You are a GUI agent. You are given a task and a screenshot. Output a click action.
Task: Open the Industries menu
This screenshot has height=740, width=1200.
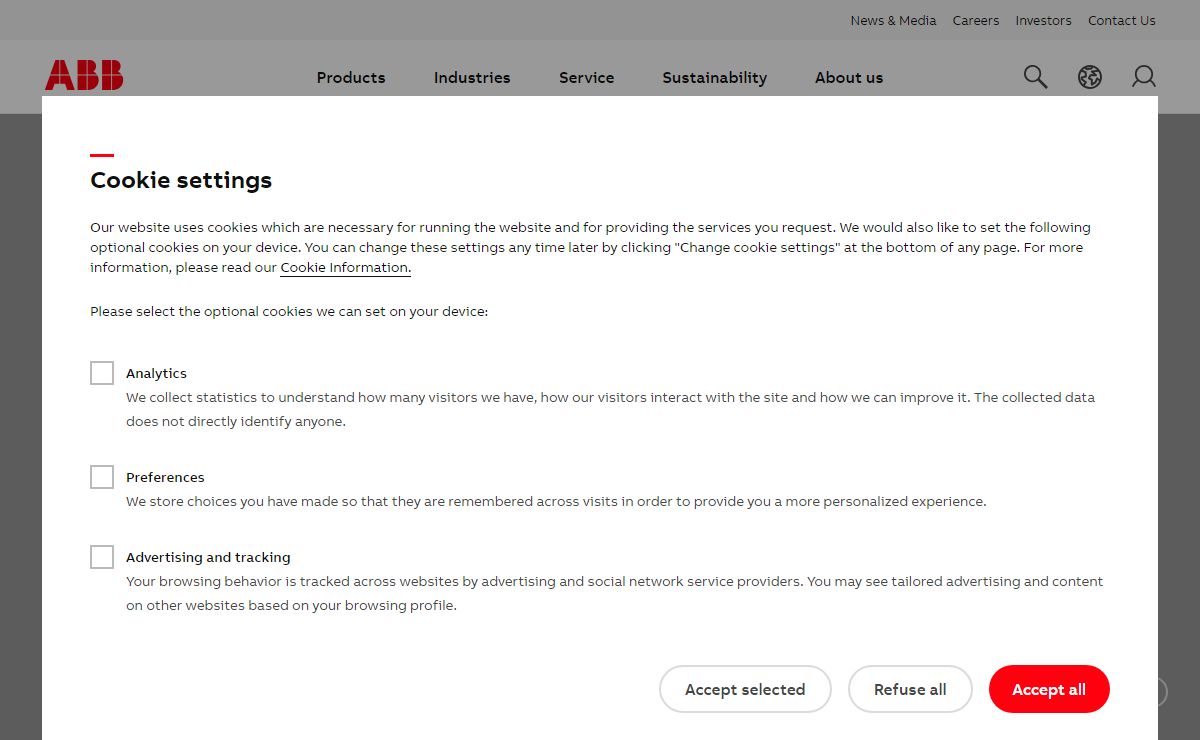[x=472, y=77]
